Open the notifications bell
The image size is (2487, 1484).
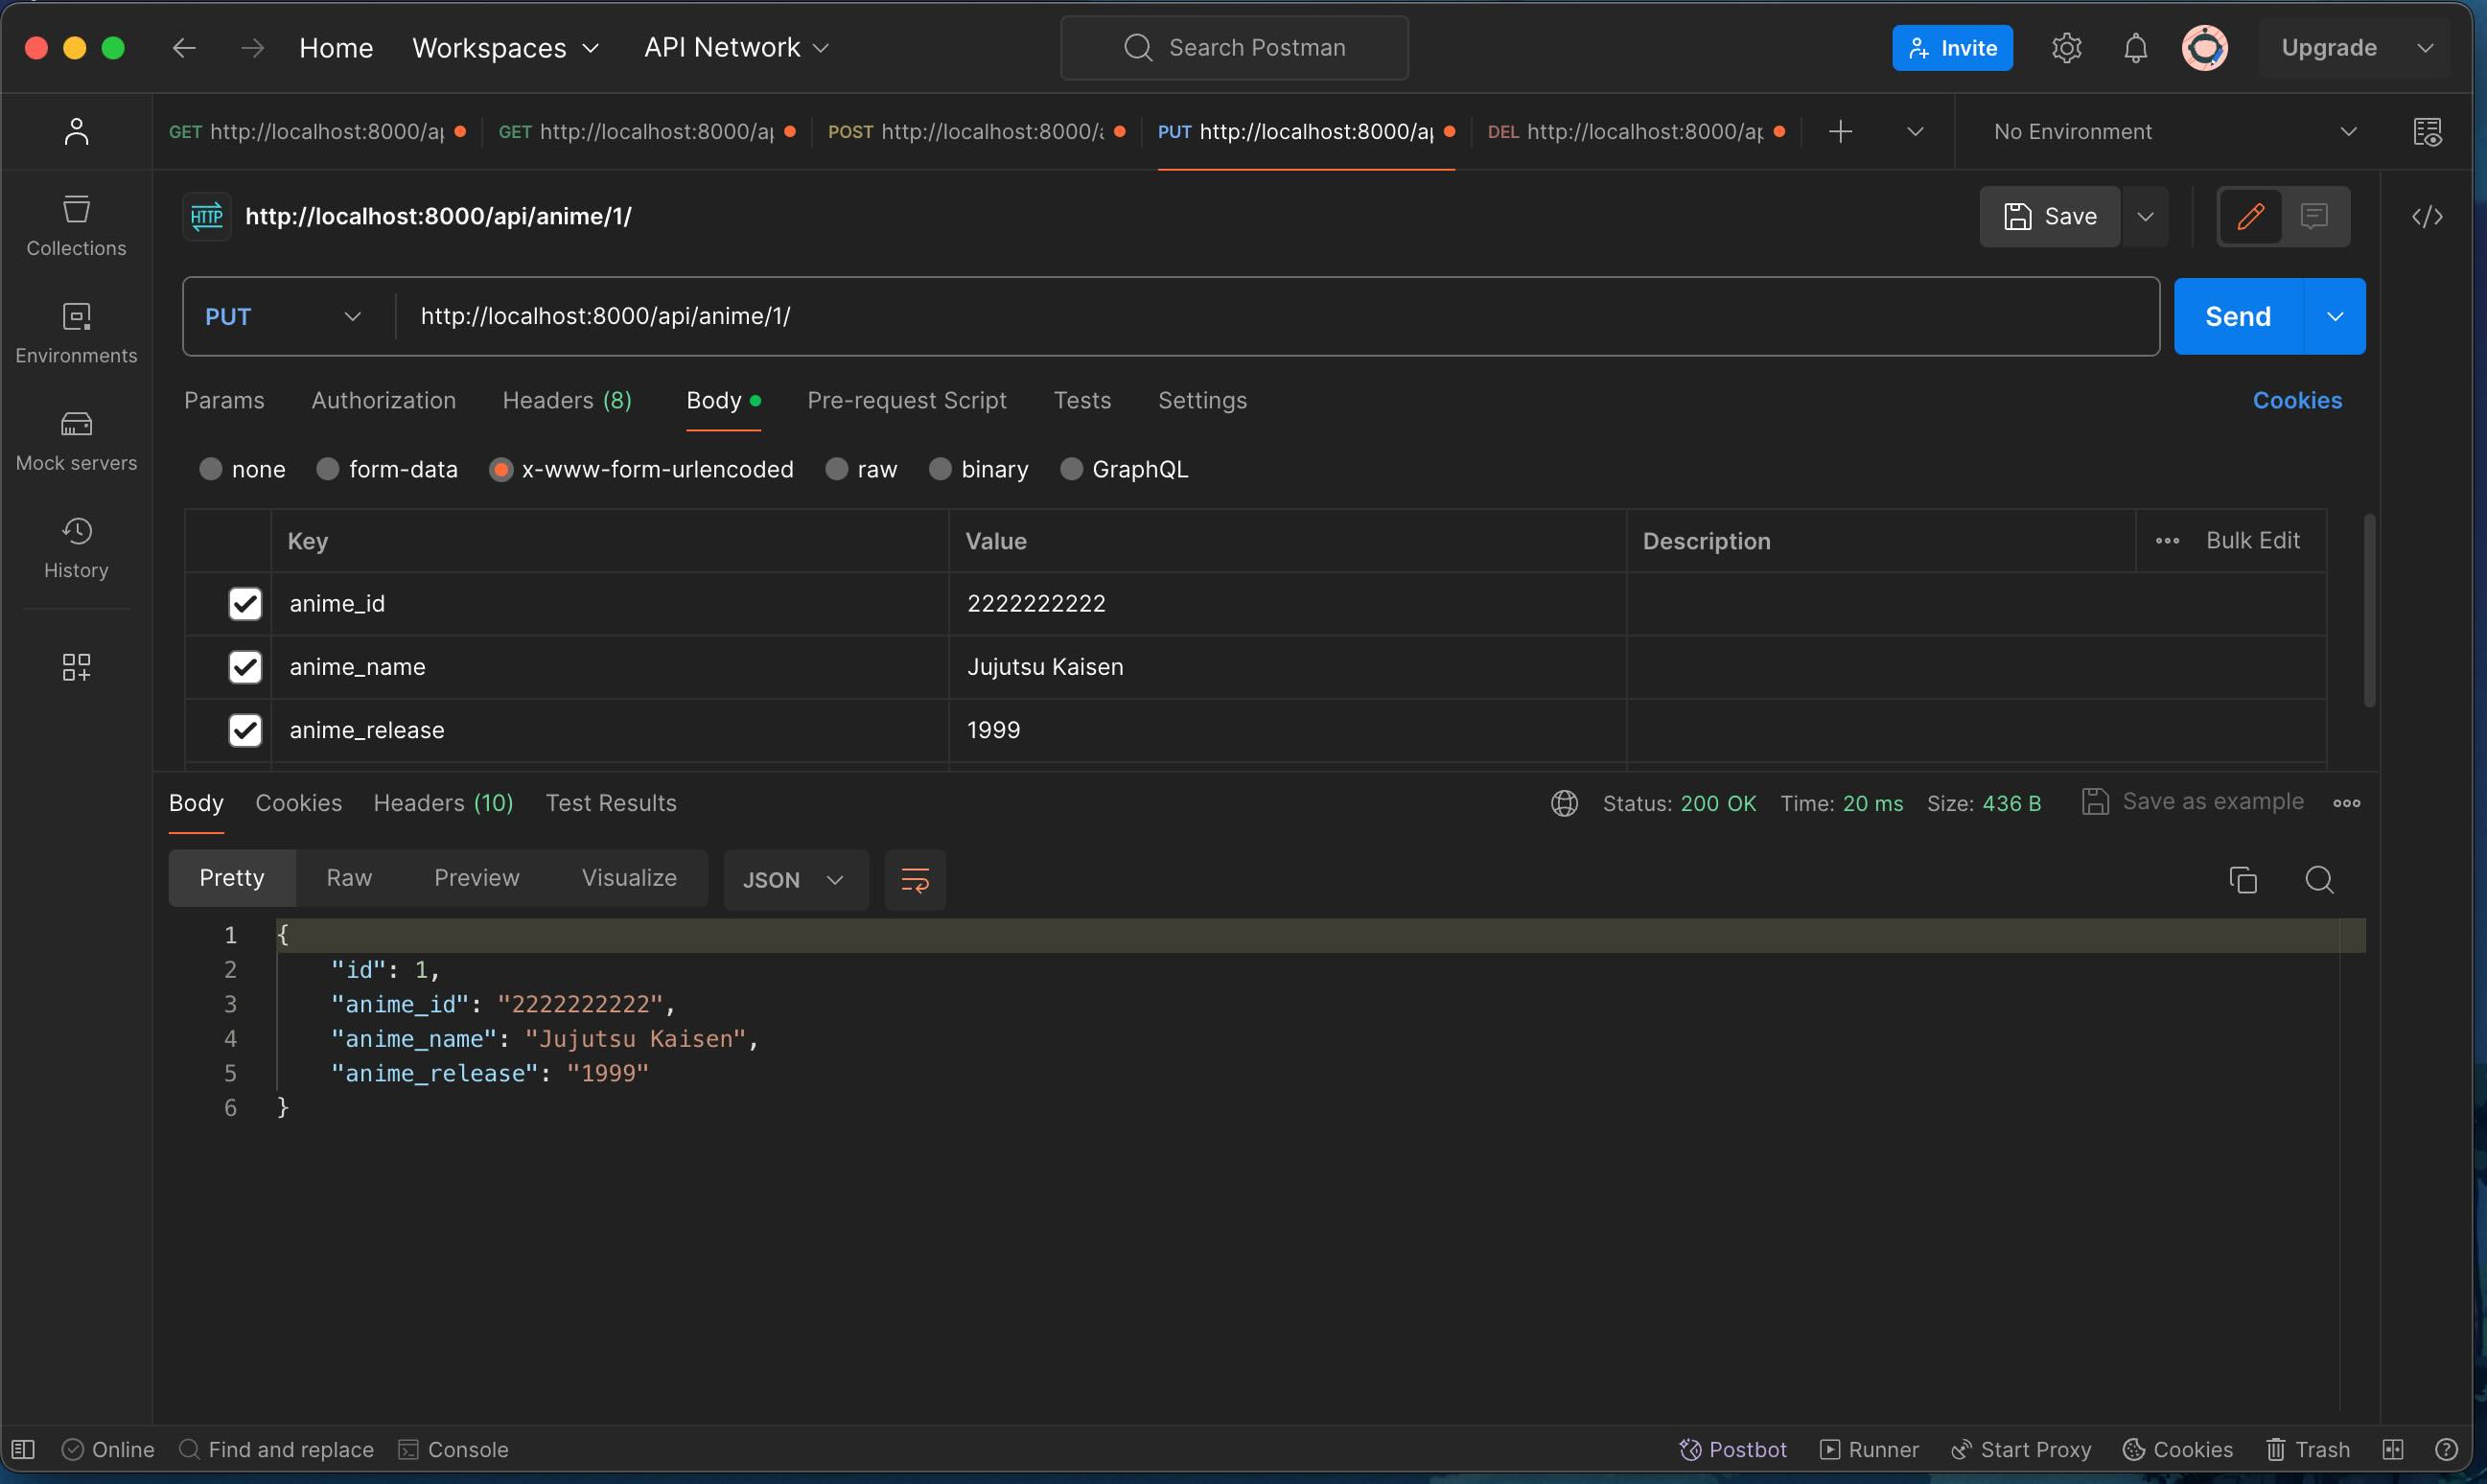2135,47
